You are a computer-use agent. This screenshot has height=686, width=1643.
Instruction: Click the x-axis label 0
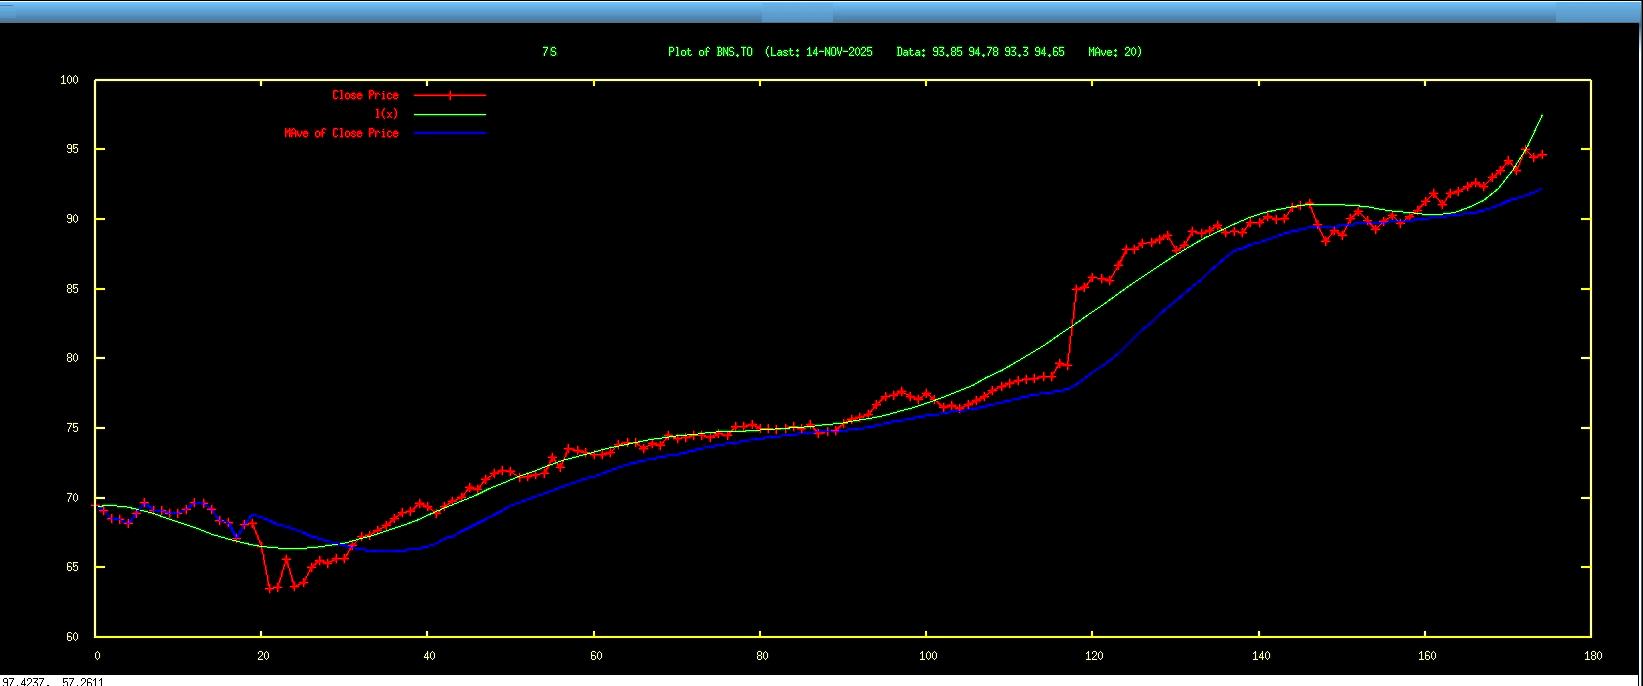(97, 657)
